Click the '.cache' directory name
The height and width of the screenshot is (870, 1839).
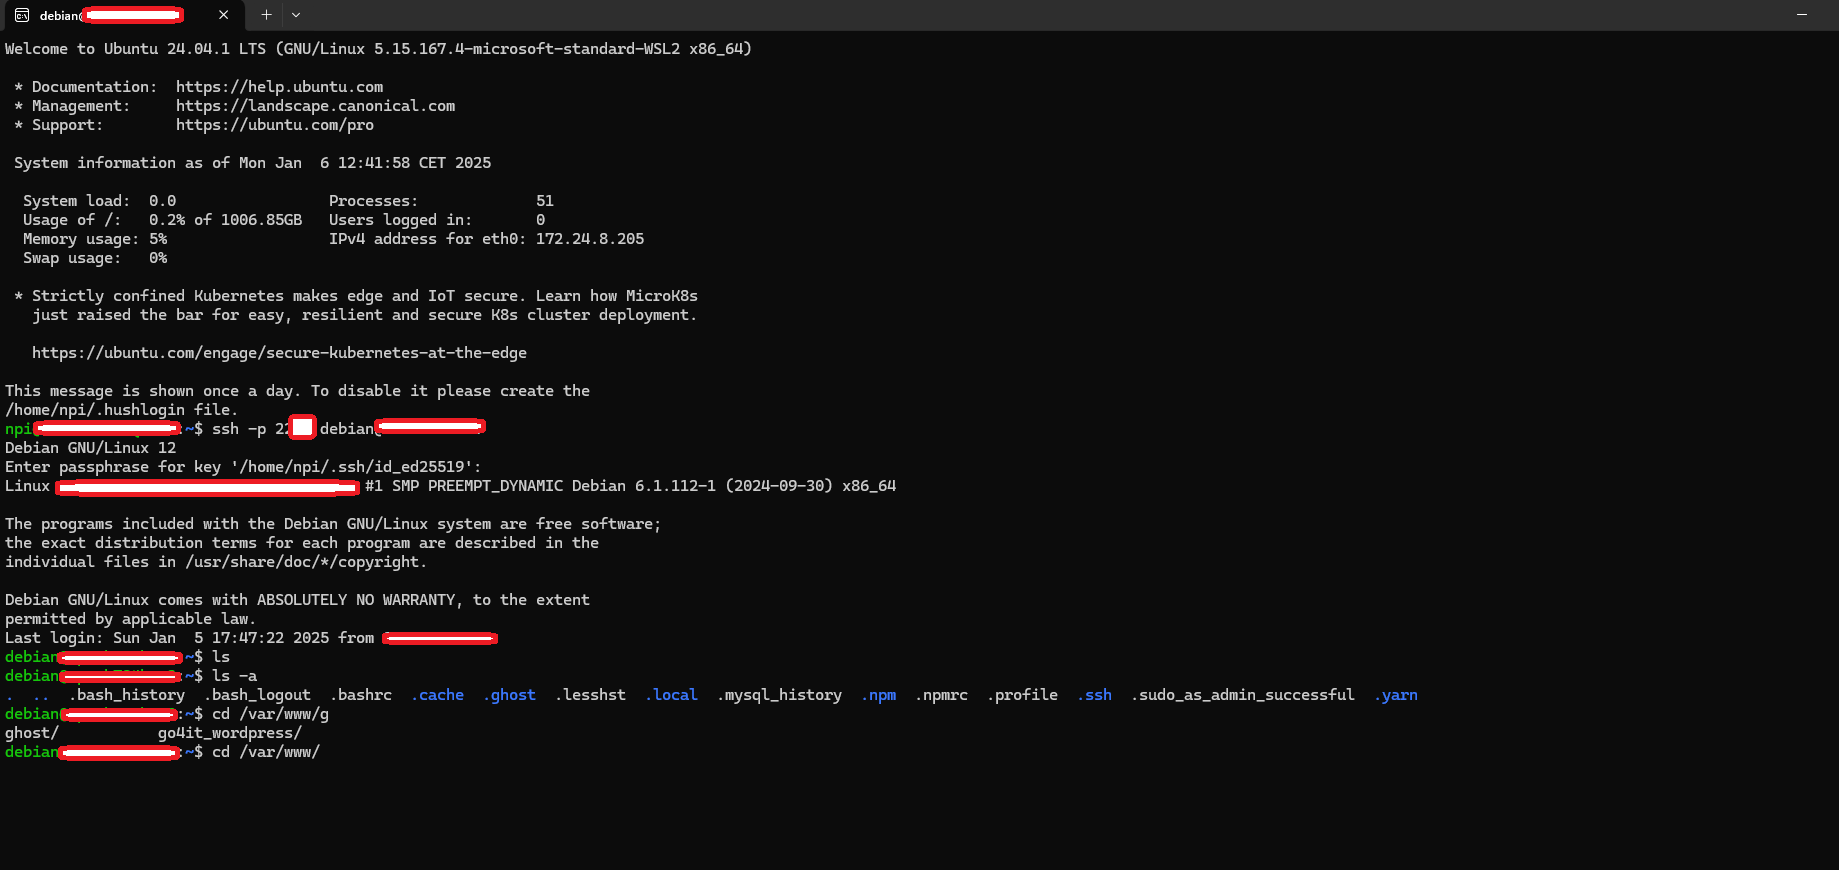tap(437, 695)
